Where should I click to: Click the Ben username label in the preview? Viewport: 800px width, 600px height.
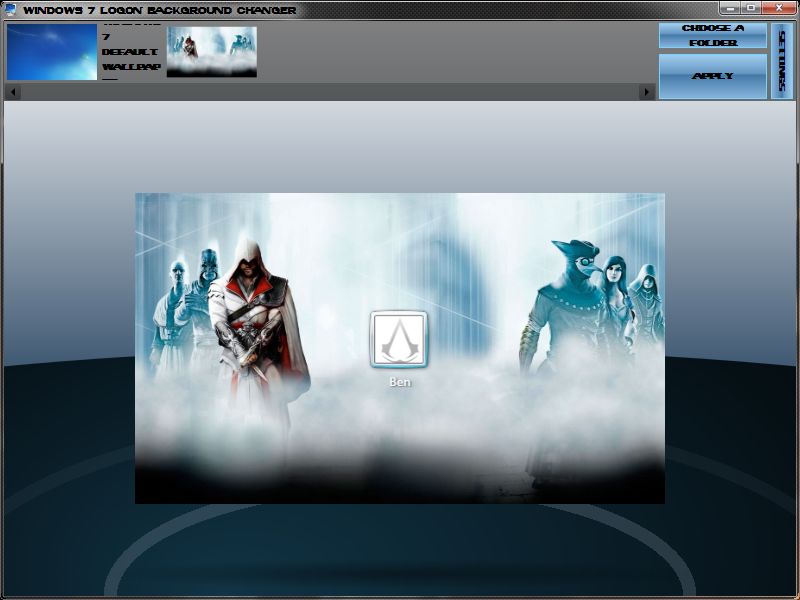coord(399,381)
